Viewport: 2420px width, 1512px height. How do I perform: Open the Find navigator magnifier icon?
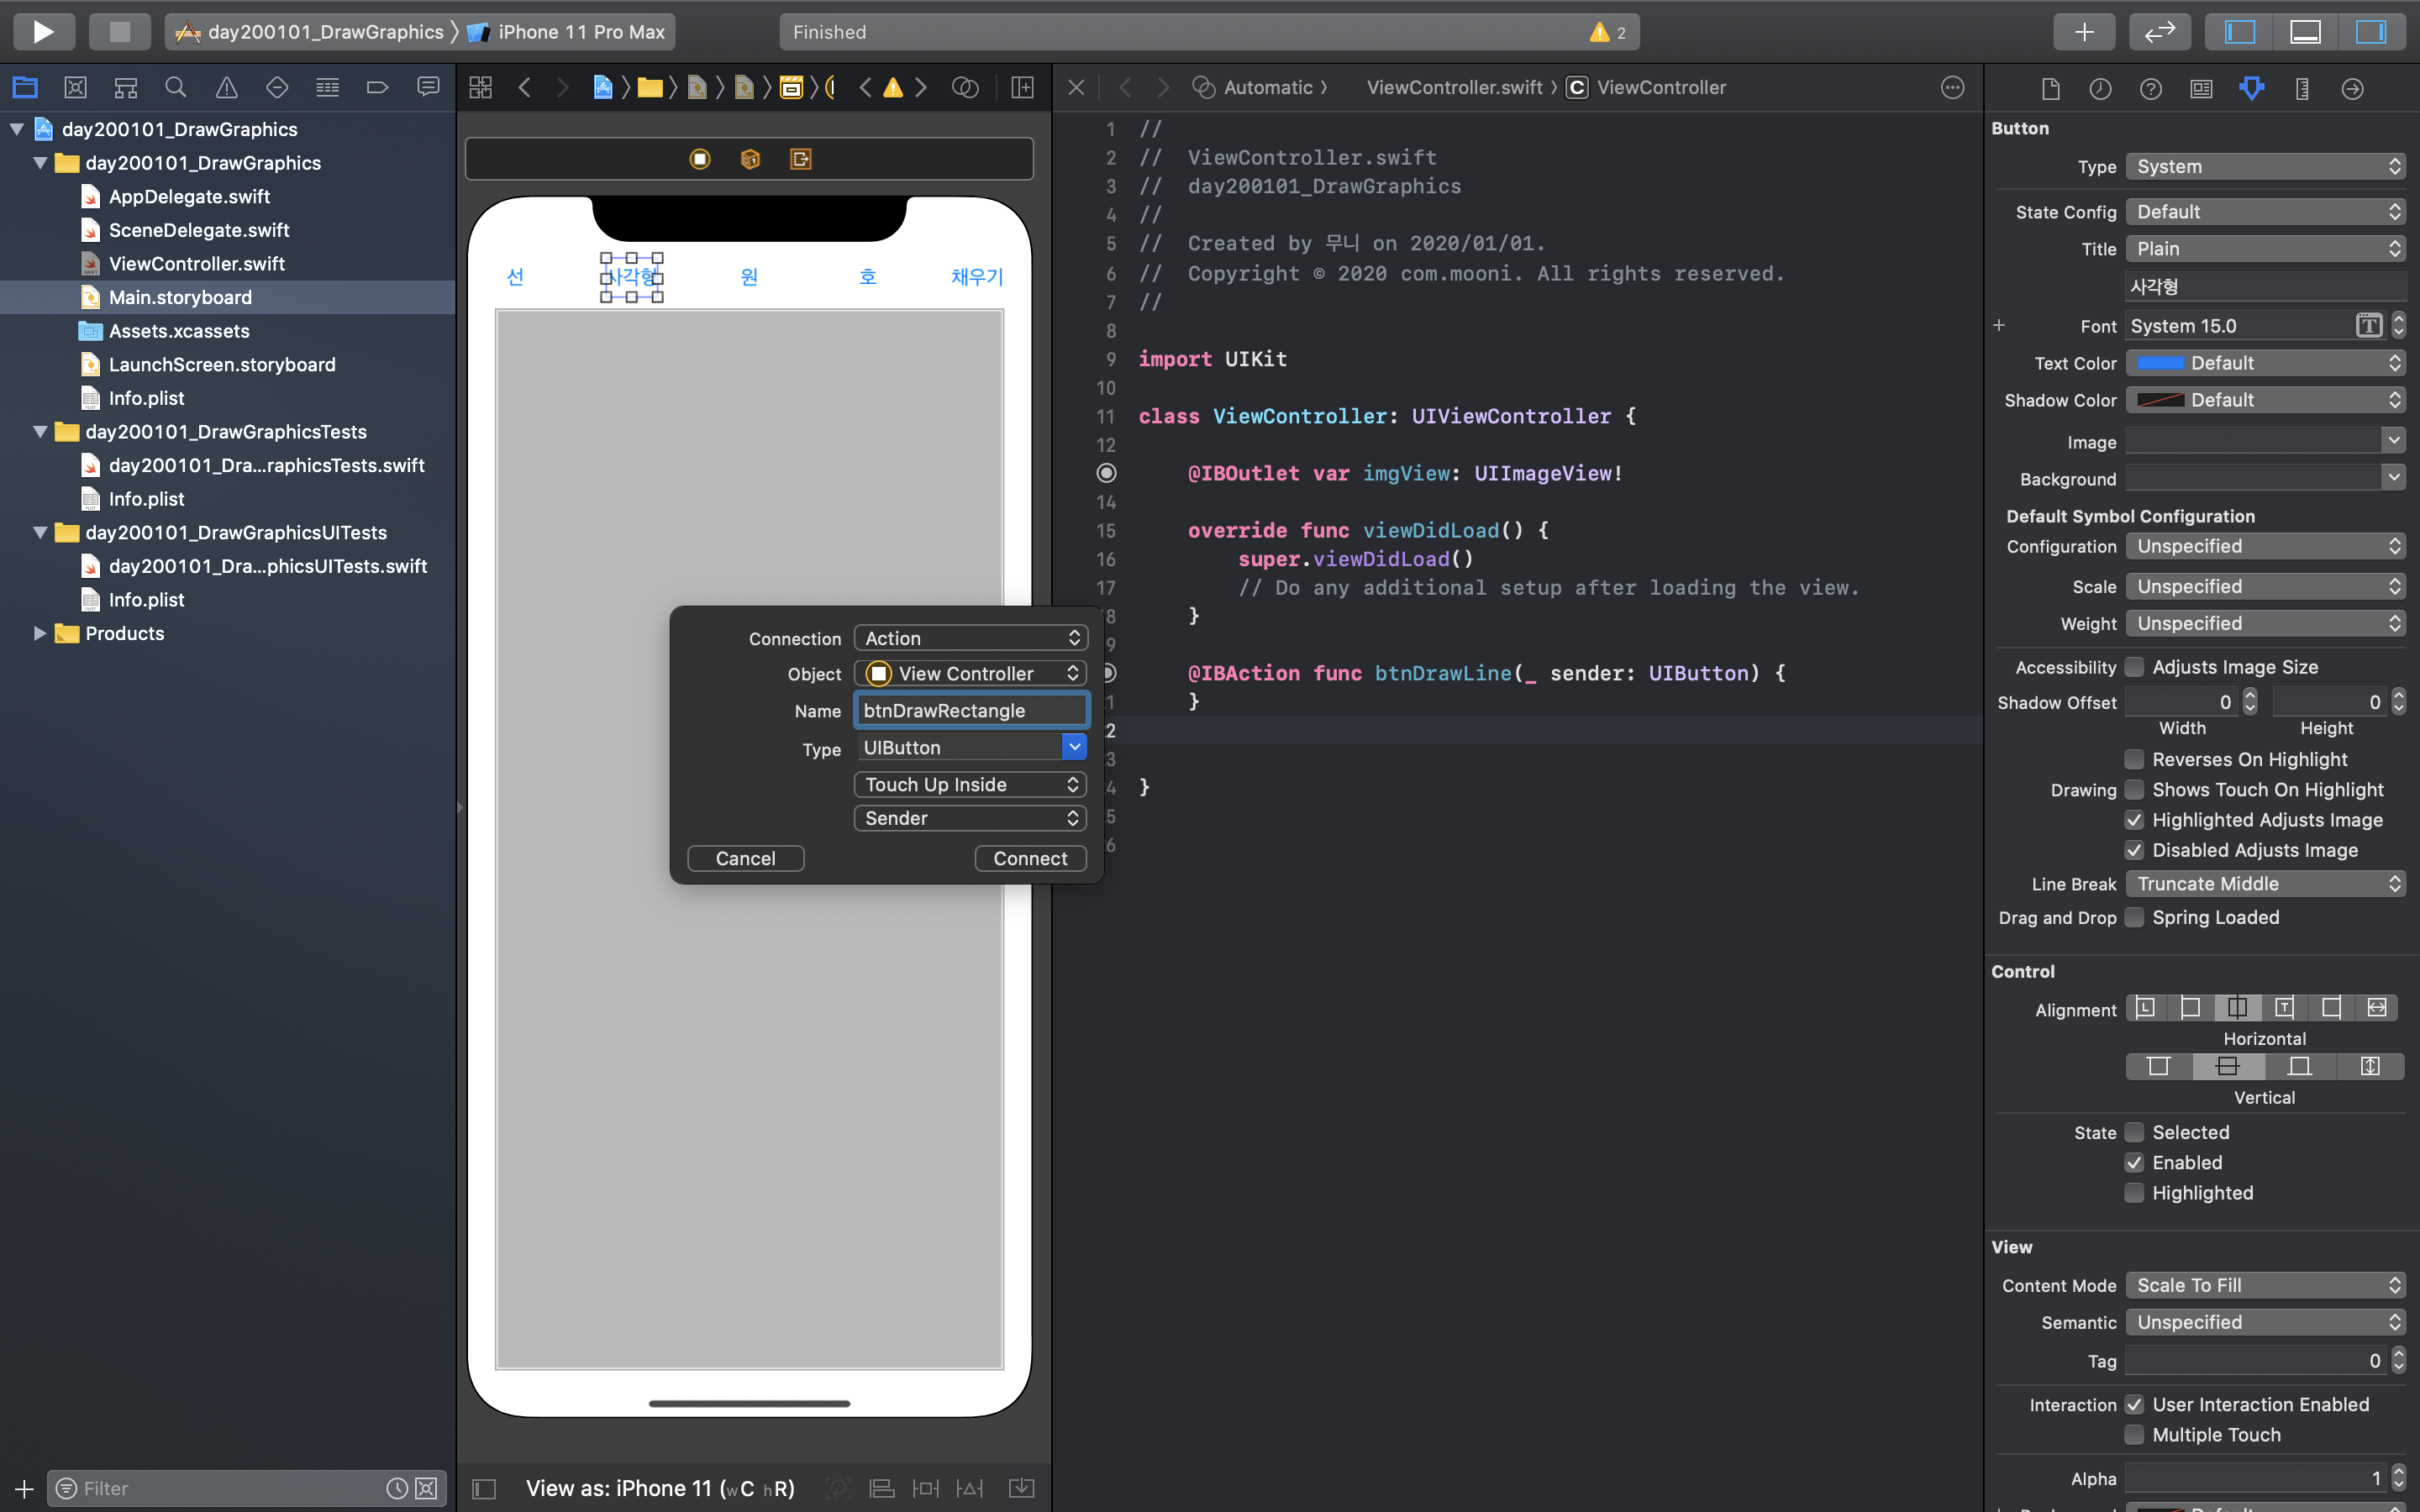(x=176, y=88)
